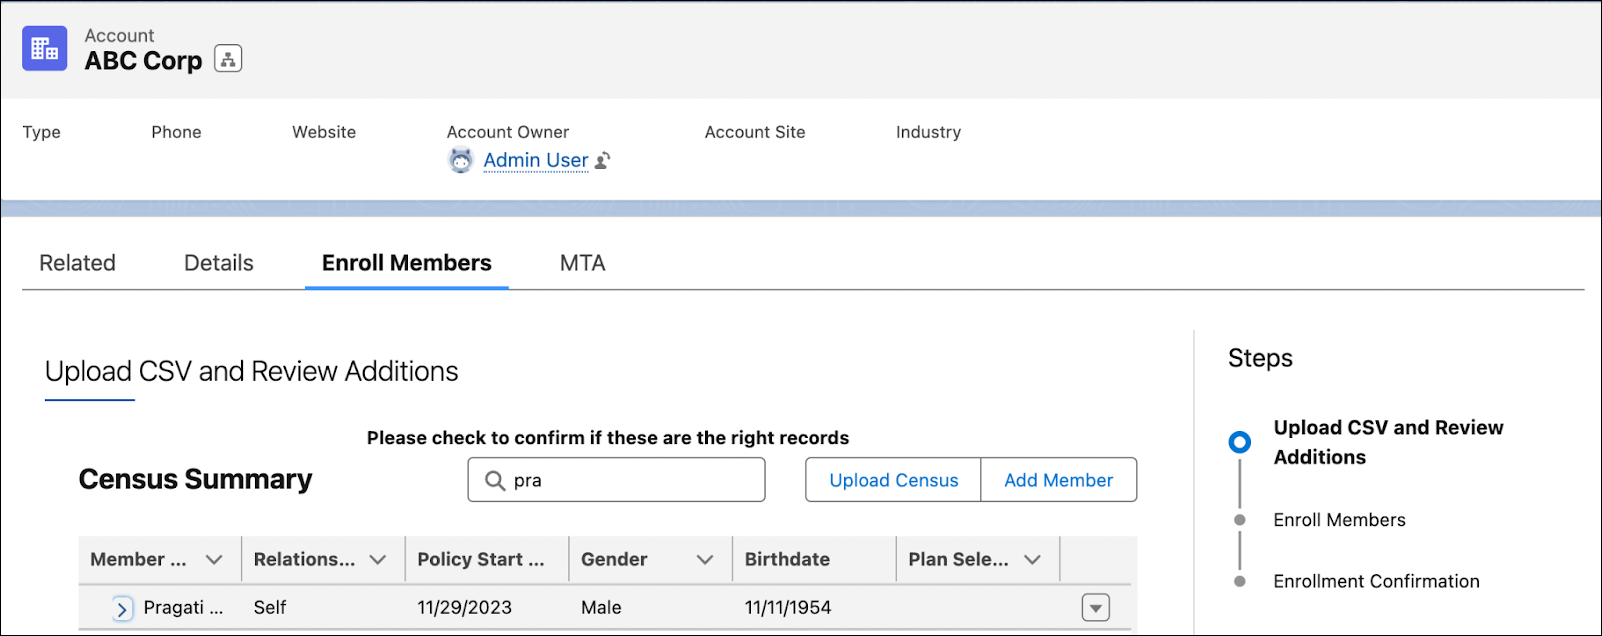Open Admin User profile link
Image resolution: width=1602 pixels, height=636 pixels.
[x=536, y=160]
